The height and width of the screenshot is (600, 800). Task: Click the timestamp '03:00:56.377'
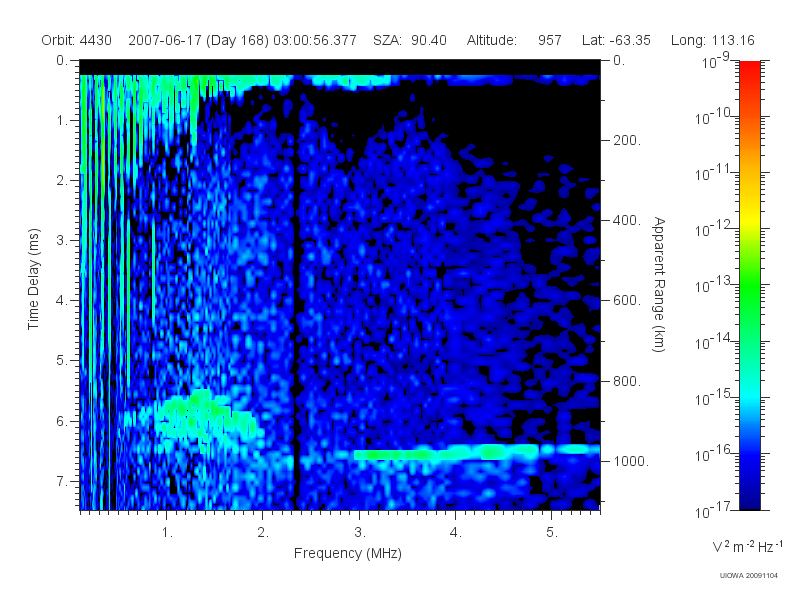(315, 40)
